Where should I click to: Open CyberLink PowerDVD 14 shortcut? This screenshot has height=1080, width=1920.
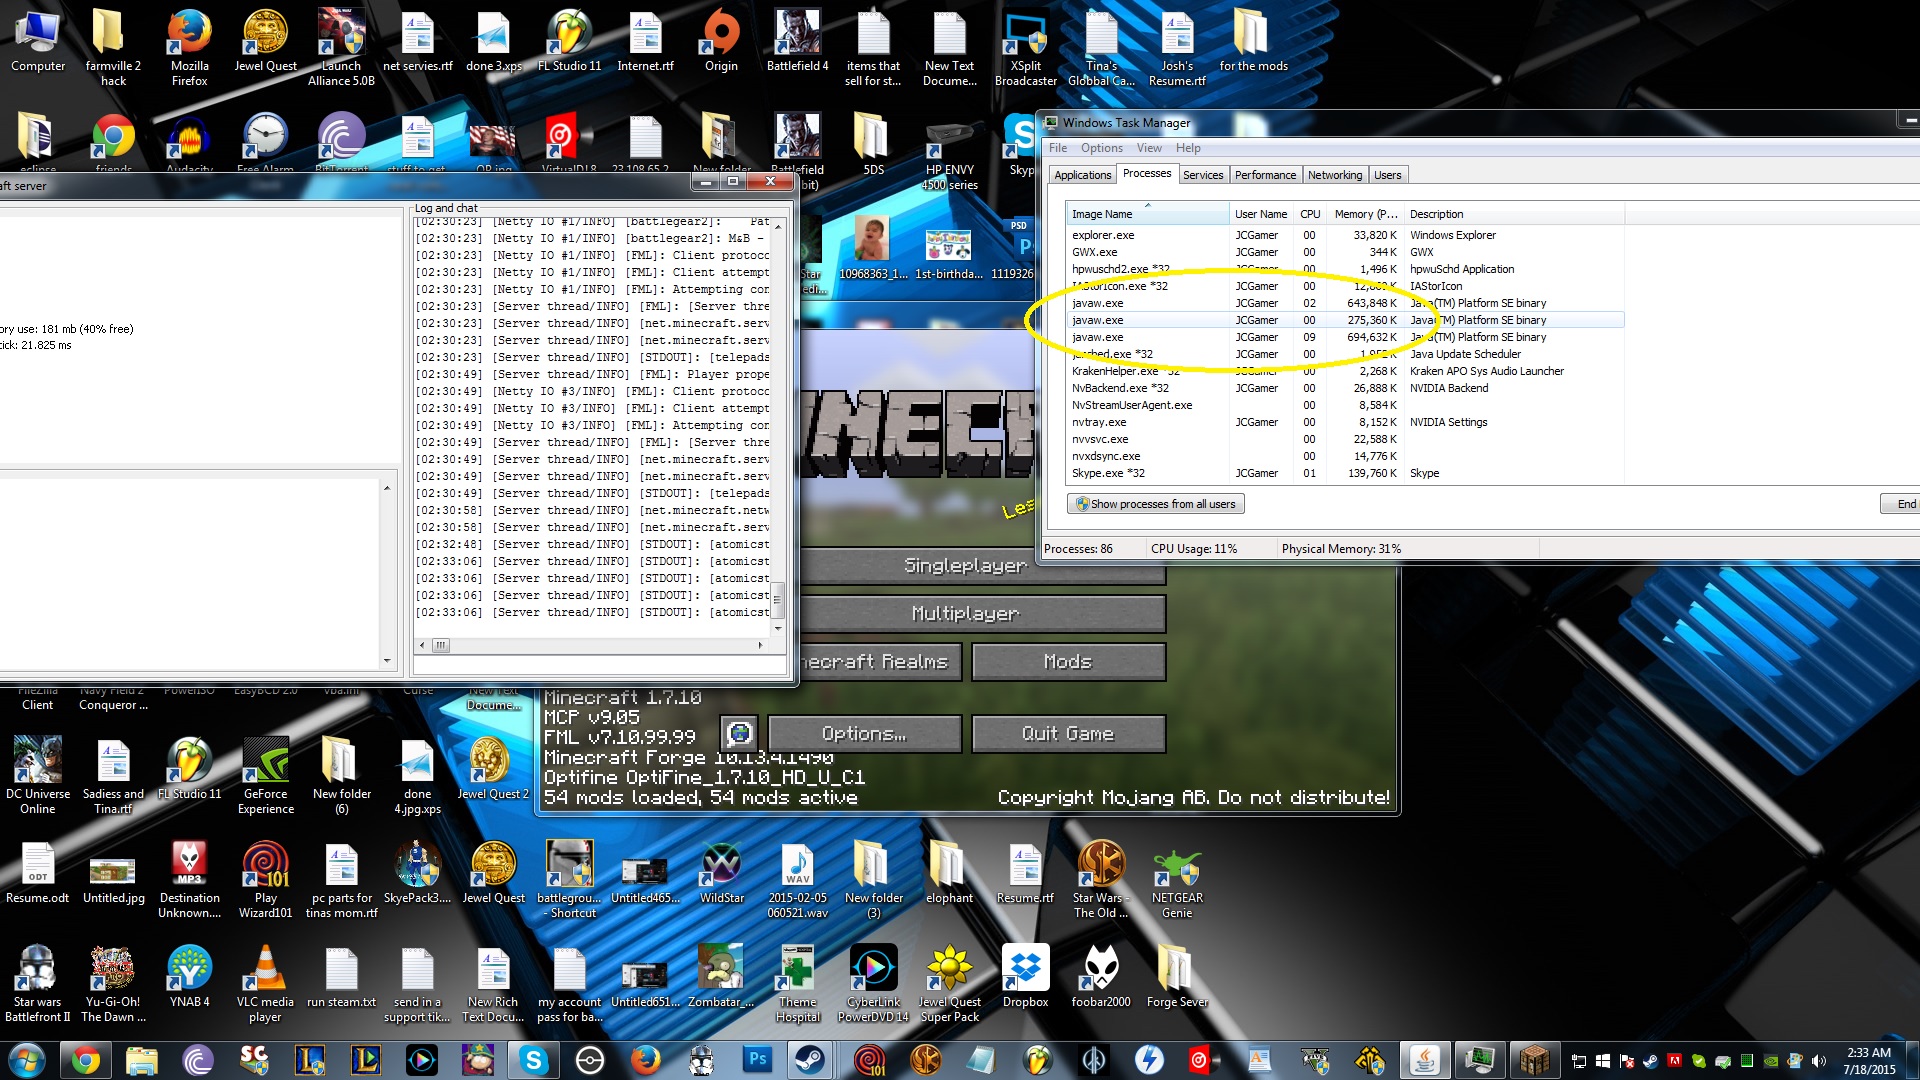click(873, 984)
